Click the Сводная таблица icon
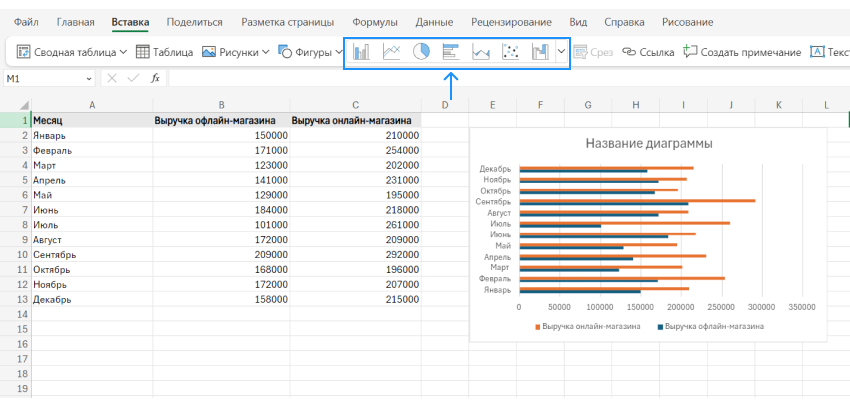 click(x=23, y=52)
